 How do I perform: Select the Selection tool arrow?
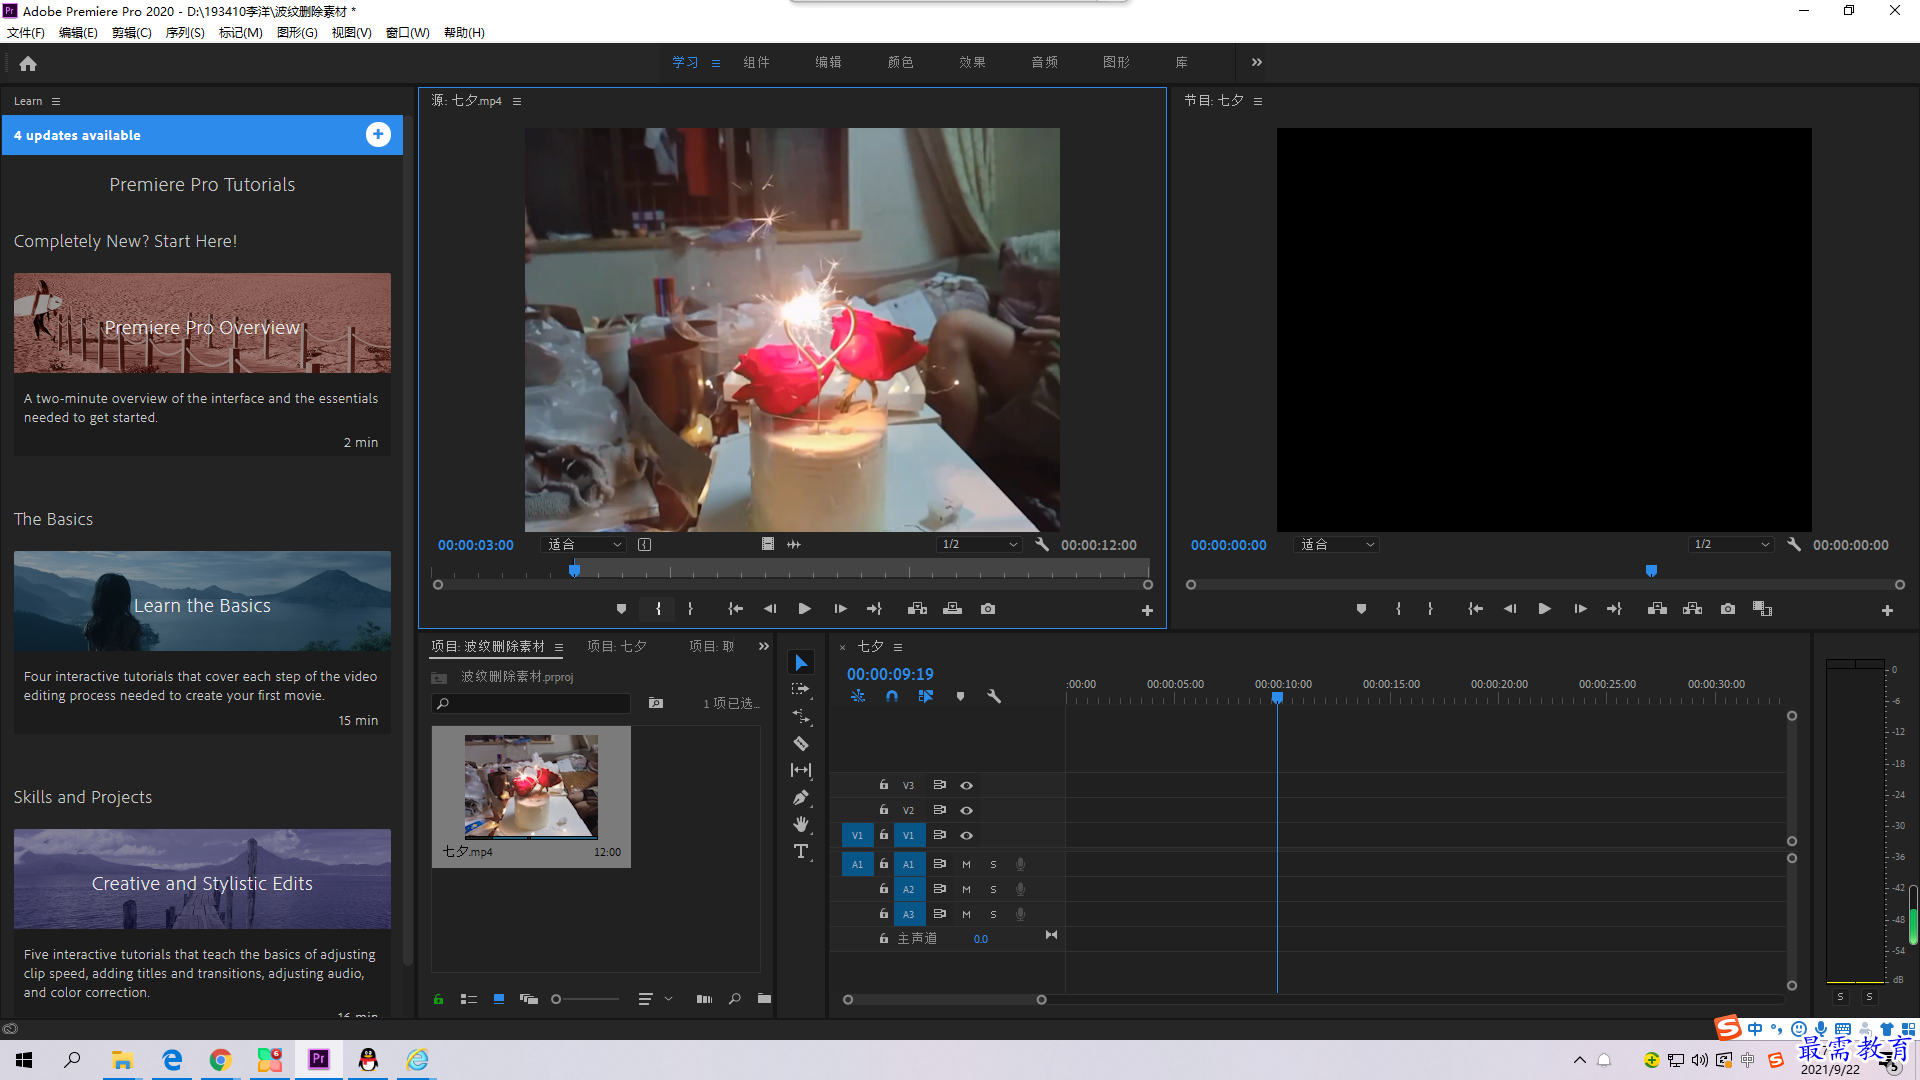point(801,663)
